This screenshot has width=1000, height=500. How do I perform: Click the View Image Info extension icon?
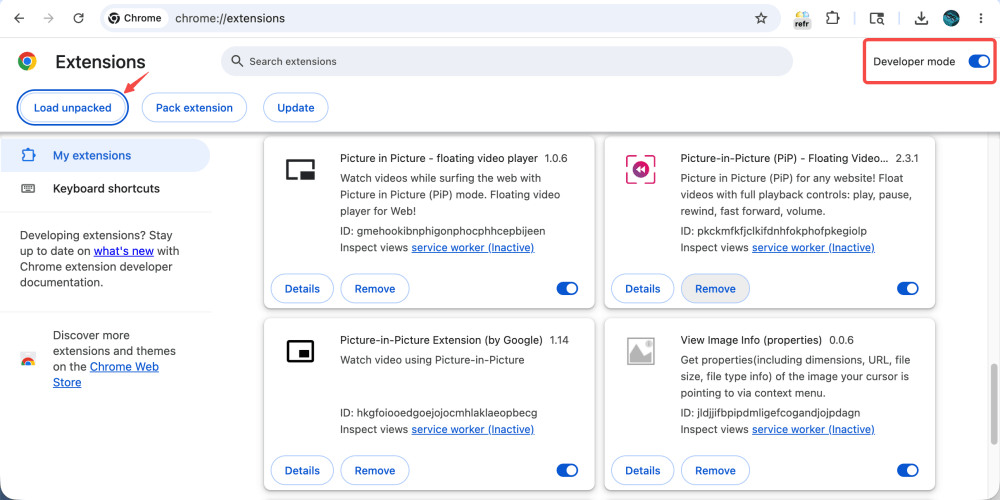640,351
